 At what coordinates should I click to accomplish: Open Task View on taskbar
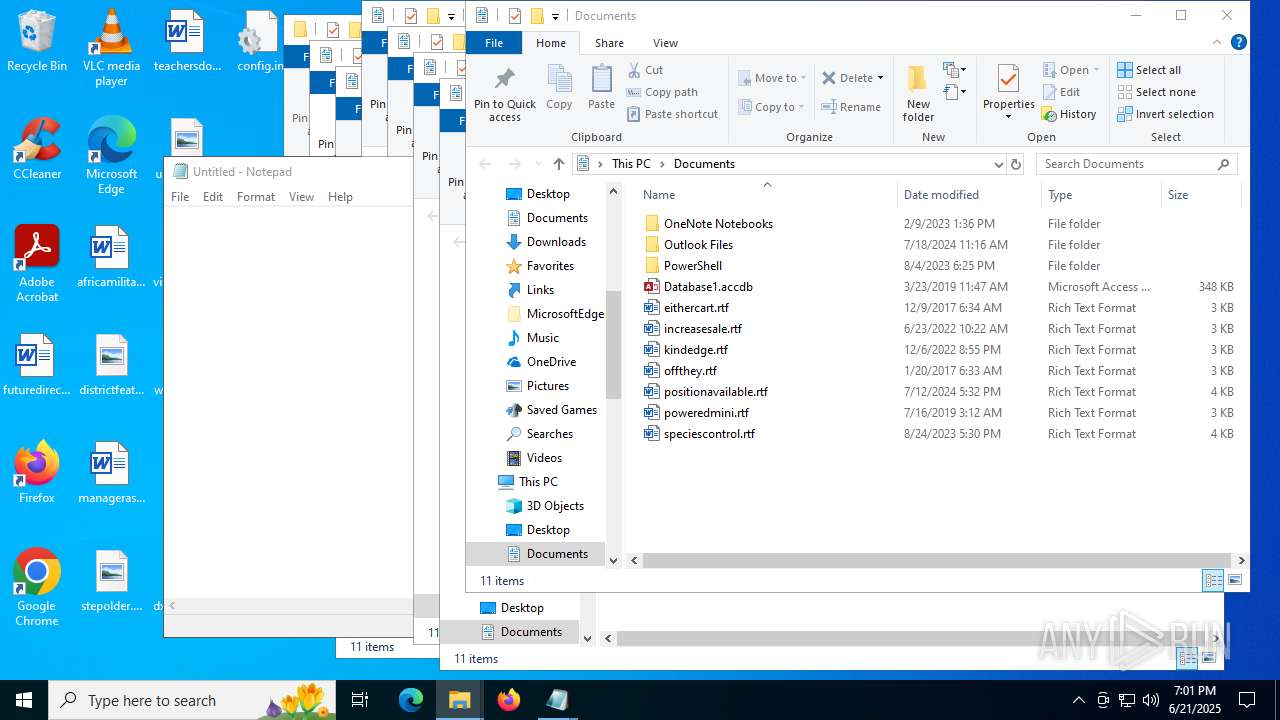[360, 700]
